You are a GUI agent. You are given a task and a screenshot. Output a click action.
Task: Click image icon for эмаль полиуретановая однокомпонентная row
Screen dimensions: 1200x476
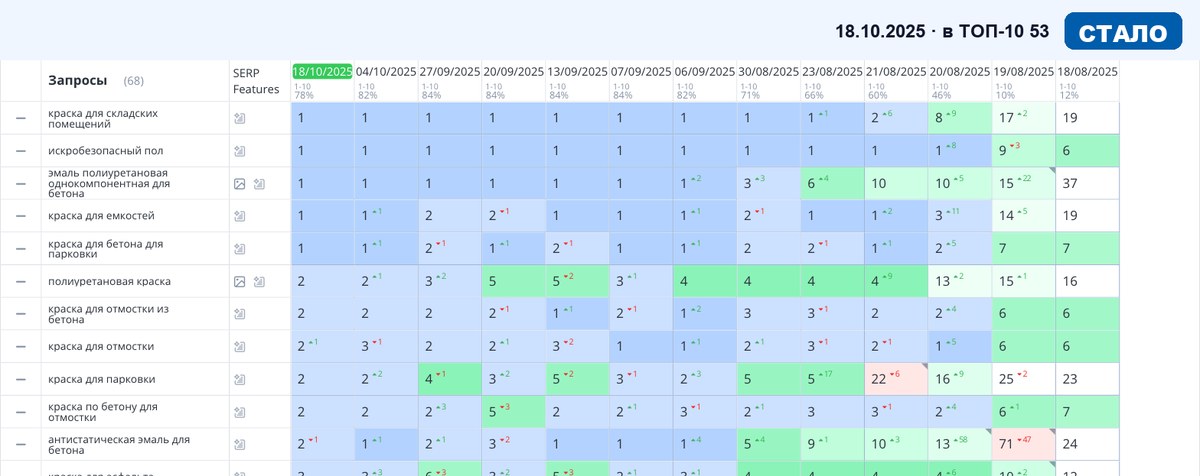click(239, 184)
